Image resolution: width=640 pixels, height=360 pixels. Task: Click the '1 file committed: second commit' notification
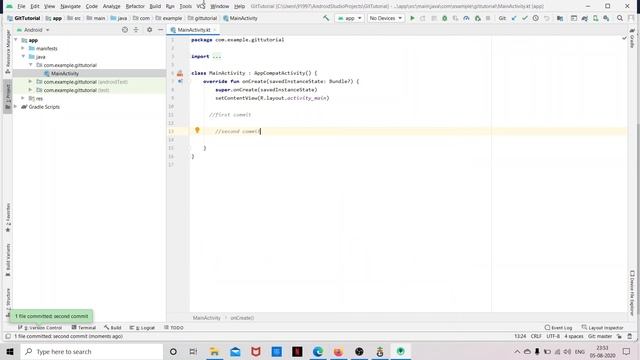pos(51,316)
